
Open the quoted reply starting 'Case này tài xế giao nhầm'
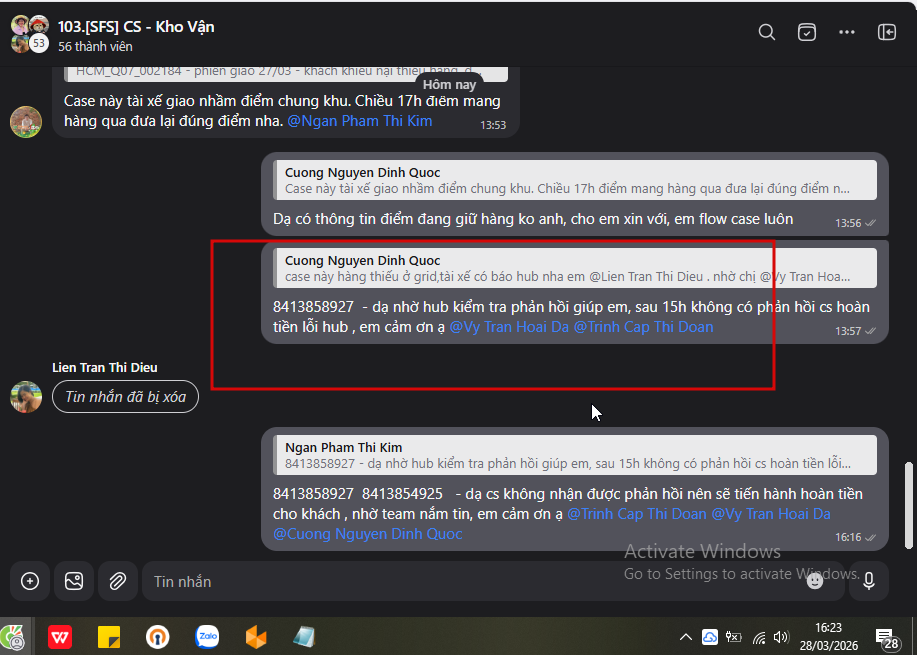(x=575, y=180)
